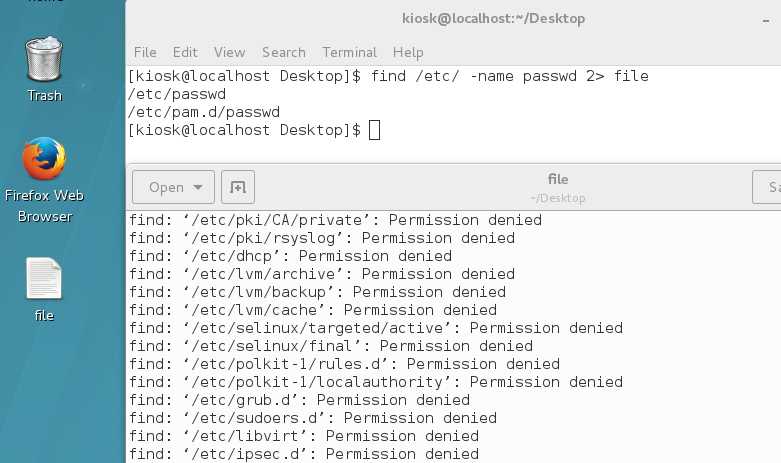Click the partially visible Save button

(x=767, y=187)
